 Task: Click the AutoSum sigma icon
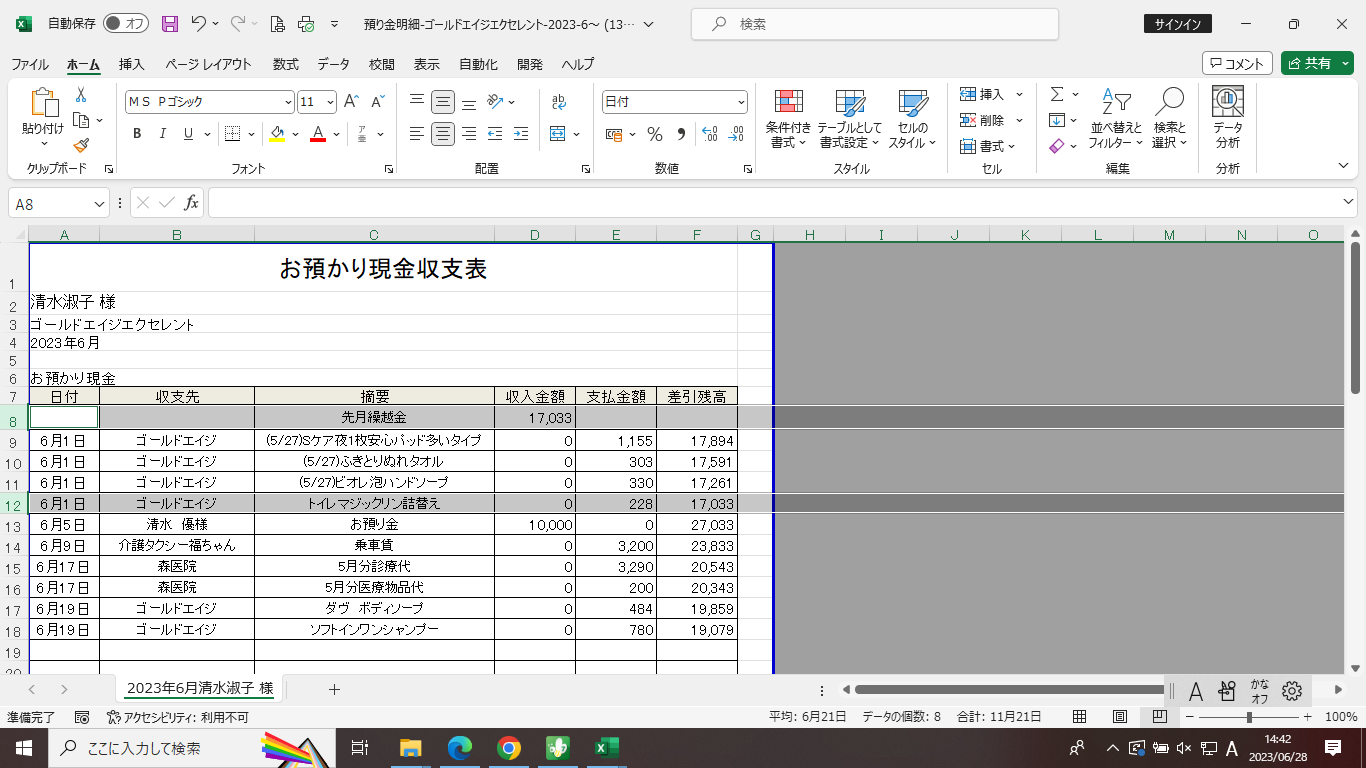(1057, 94)
